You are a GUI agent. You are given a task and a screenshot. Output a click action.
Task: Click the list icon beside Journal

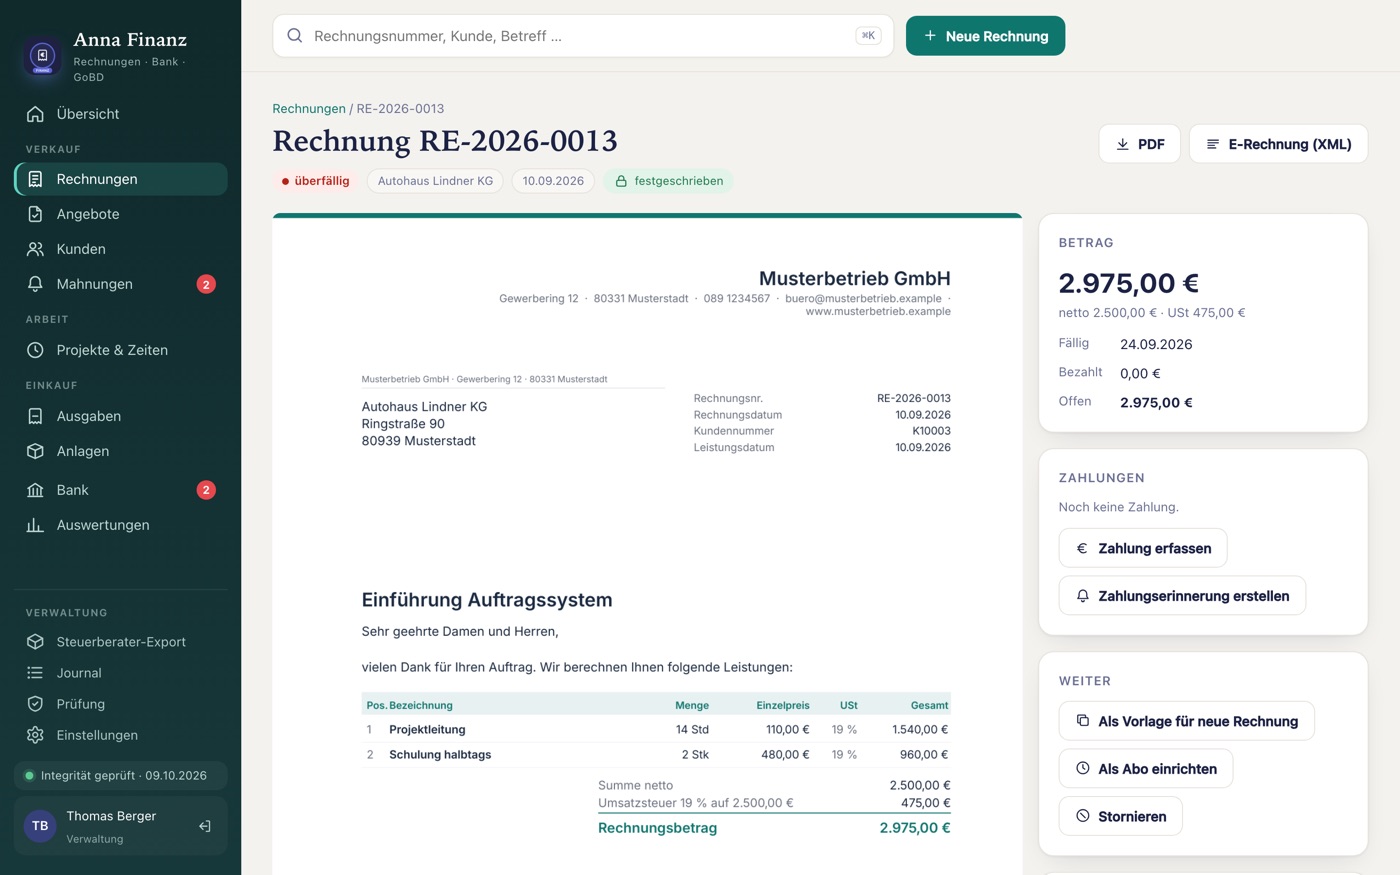pyautogui.click(x=35, y=673)
